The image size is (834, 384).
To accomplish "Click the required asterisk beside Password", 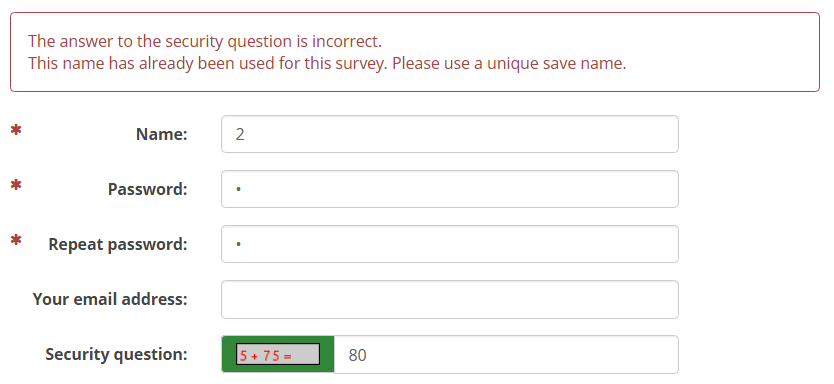I will pos(16,186).
